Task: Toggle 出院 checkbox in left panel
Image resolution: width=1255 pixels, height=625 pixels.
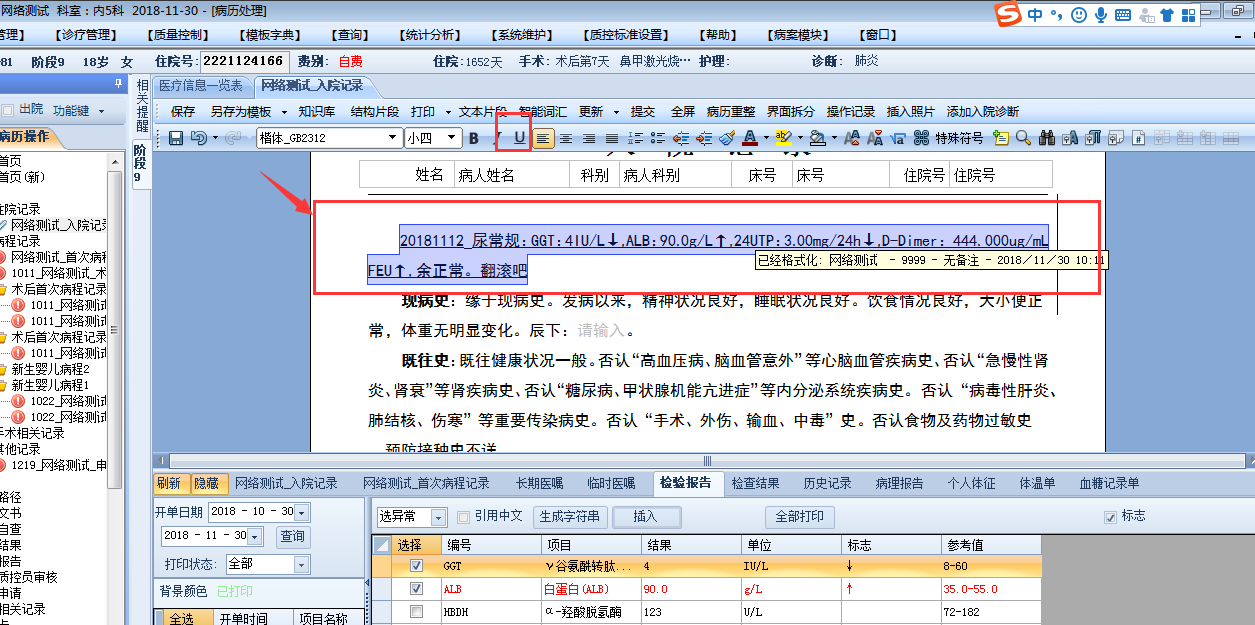Action: tap(8, 111)
